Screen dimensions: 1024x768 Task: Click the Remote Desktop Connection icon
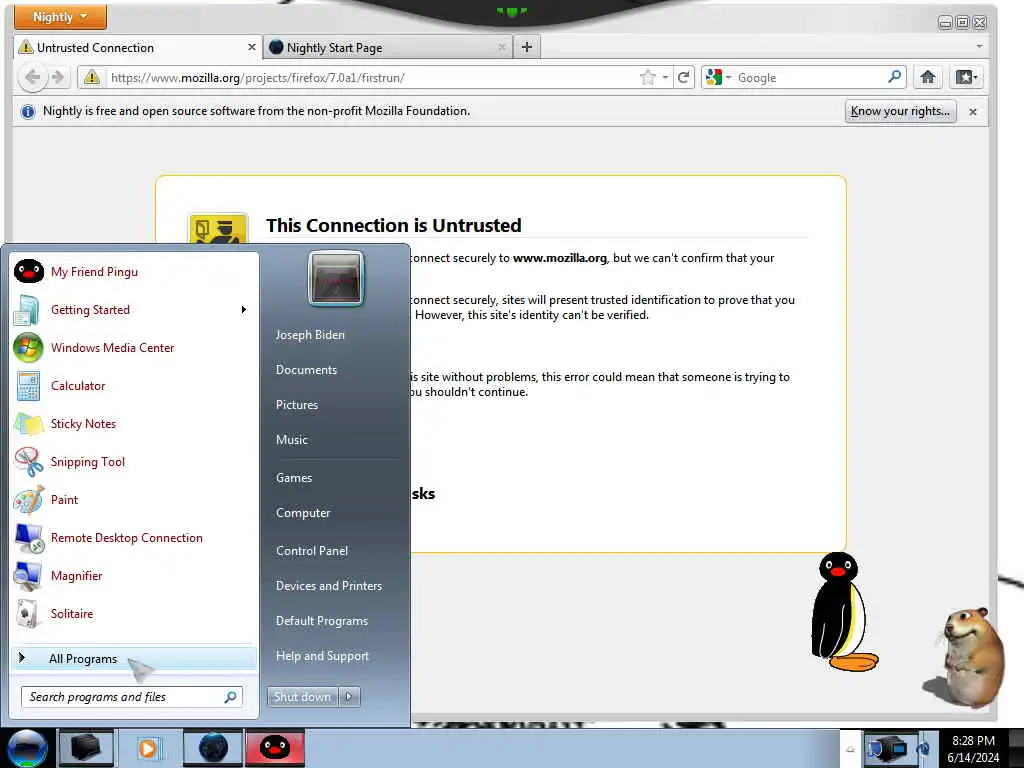tap(29, 538)
